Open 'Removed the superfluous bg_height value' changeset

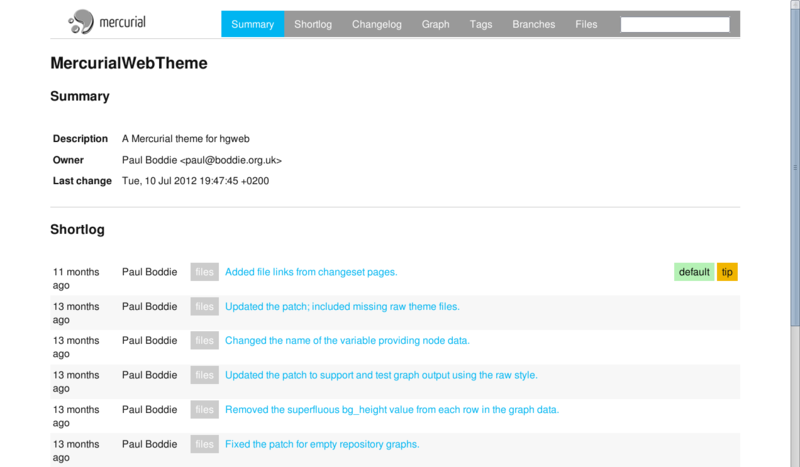pos(392,409)
